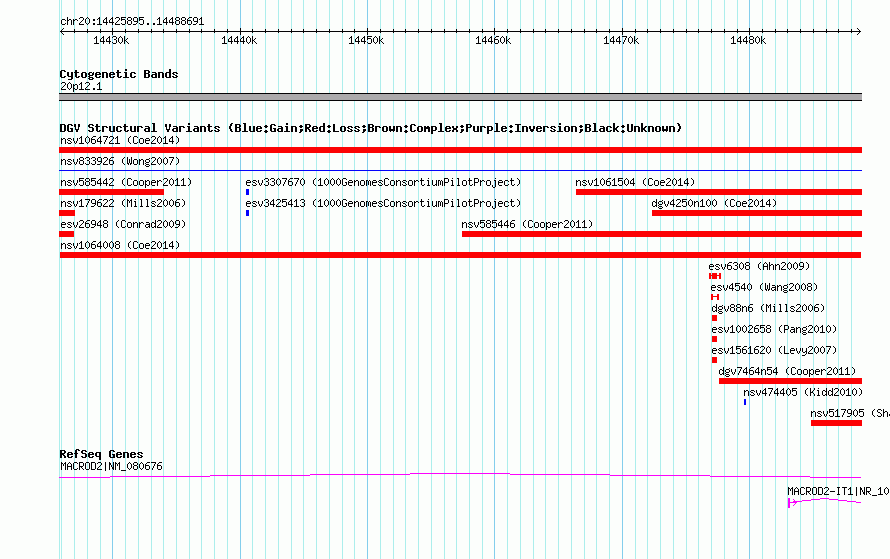This screenshot has width=890, height=559.
Task: Open the esv1561620 (Levy2007) label
Action: click(774, 350)
